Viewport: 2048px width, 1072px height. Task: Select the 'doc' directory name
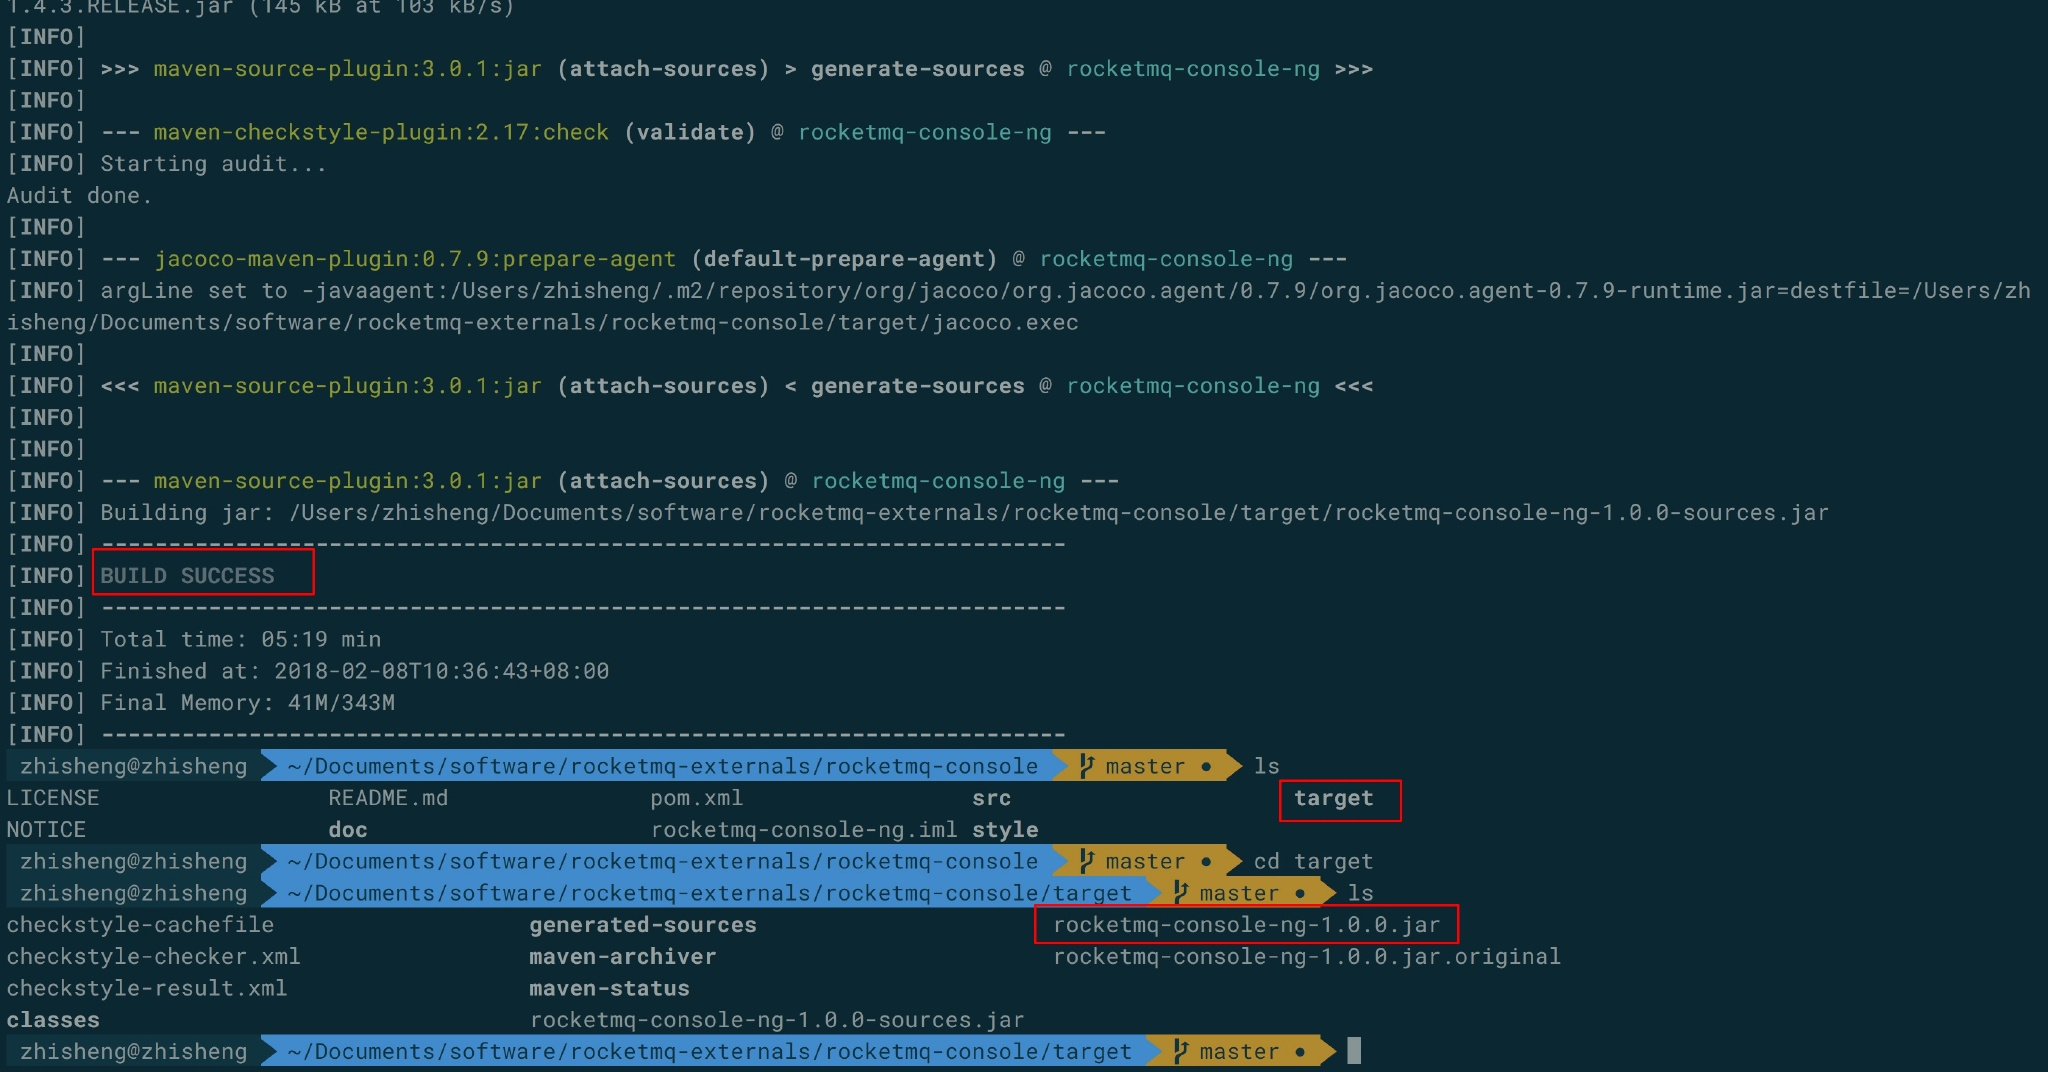[x=347, y=830]
